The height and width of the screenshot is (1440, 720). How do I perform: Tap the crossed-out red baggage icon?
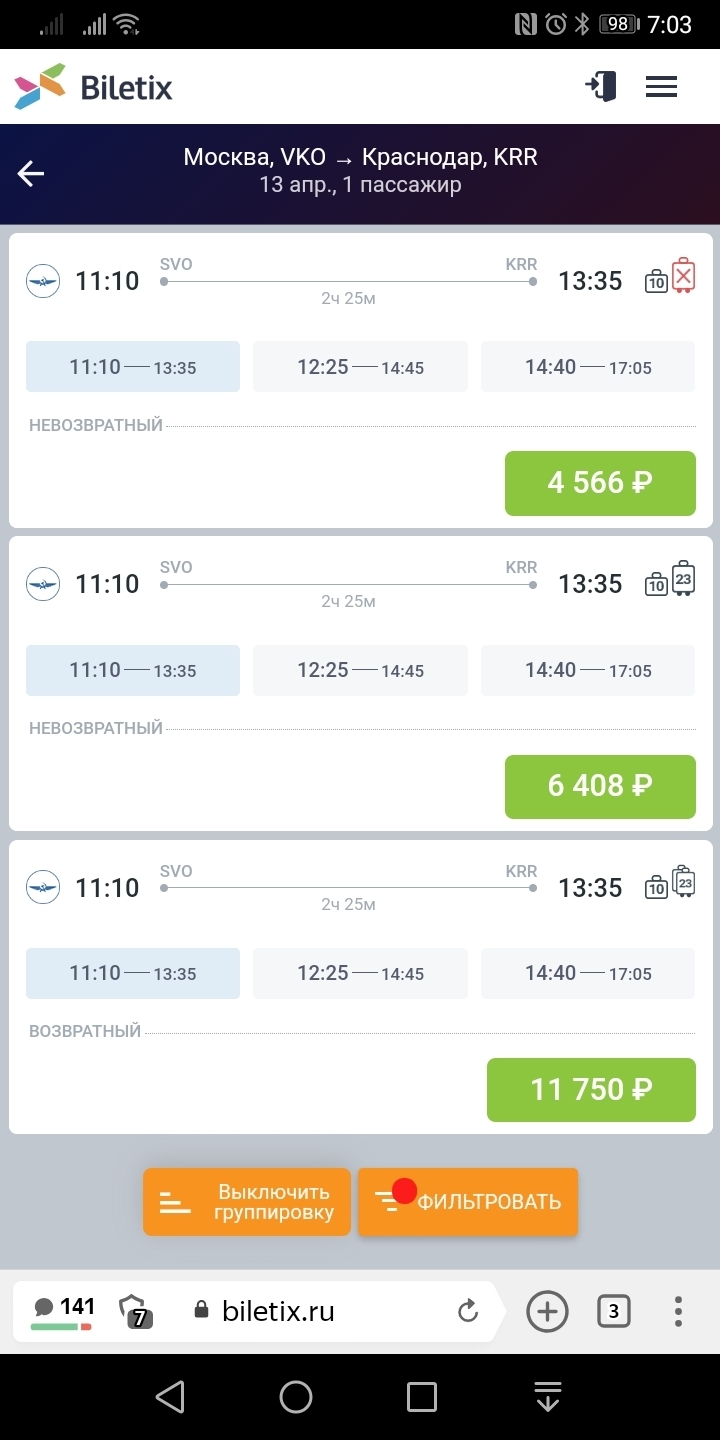click(684, 275)
